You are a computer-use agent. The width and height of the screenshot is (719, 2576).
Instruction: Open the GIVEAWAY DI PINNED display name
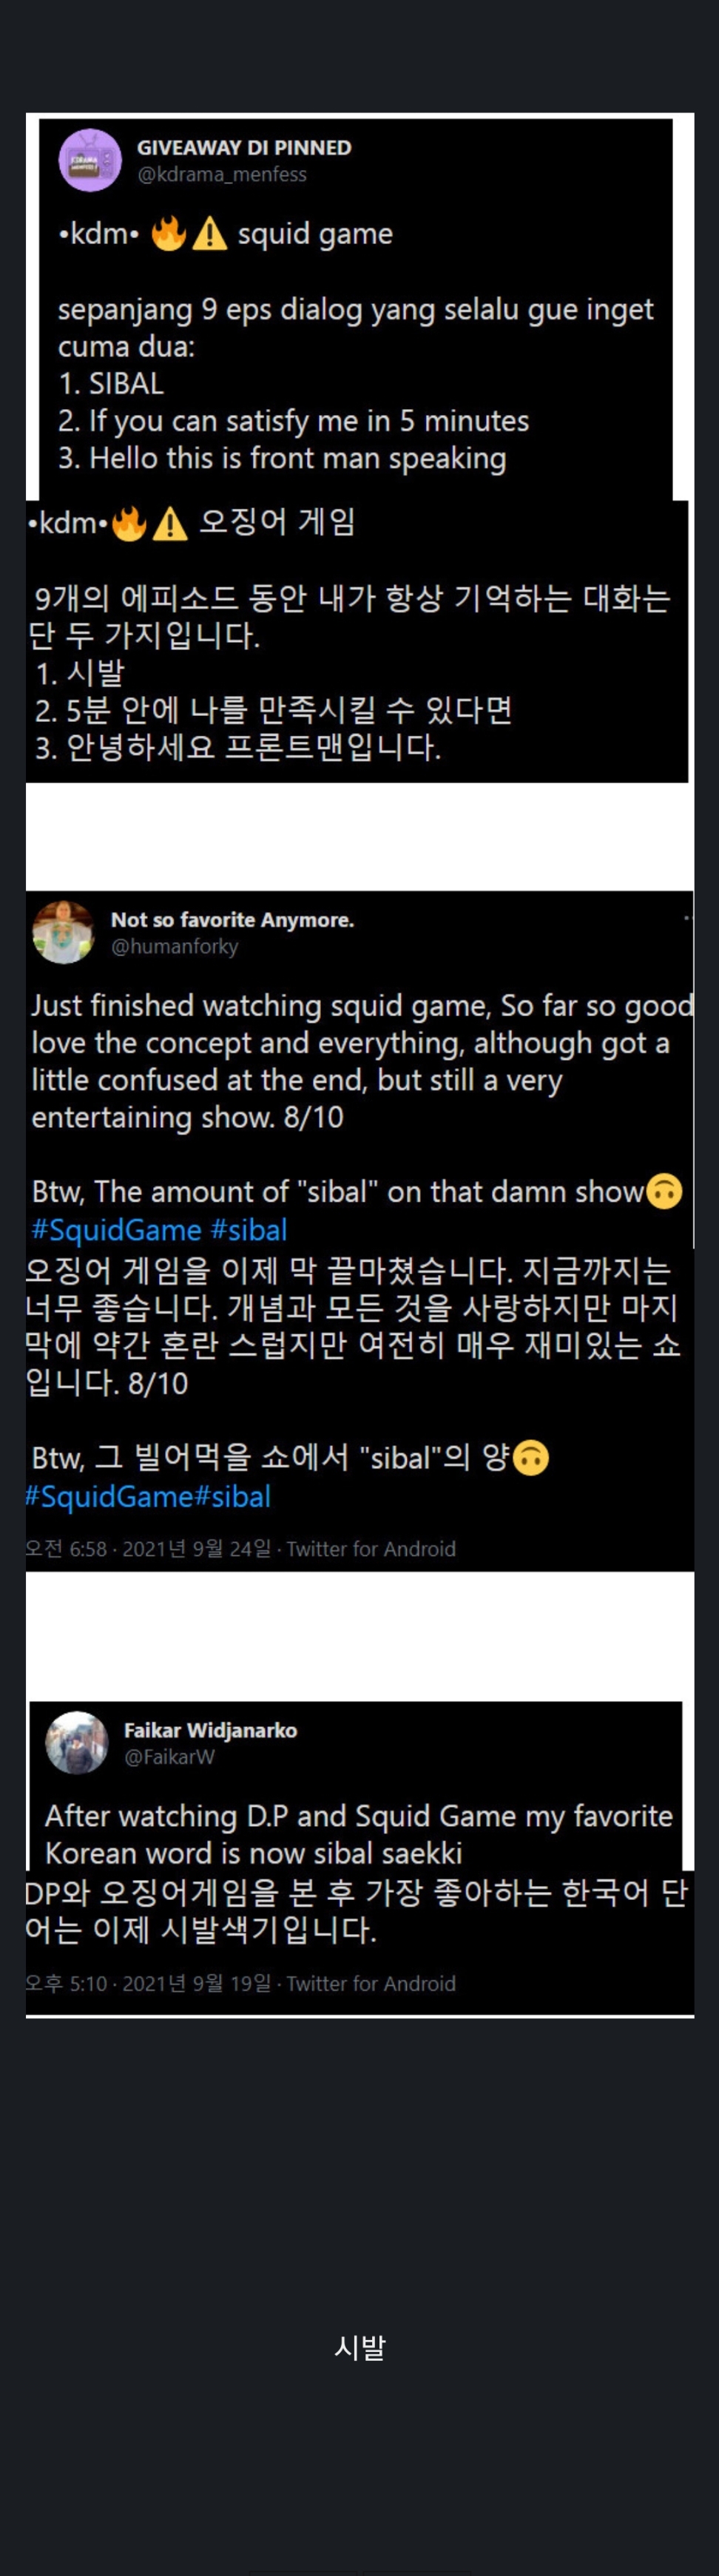coord(244,148)
